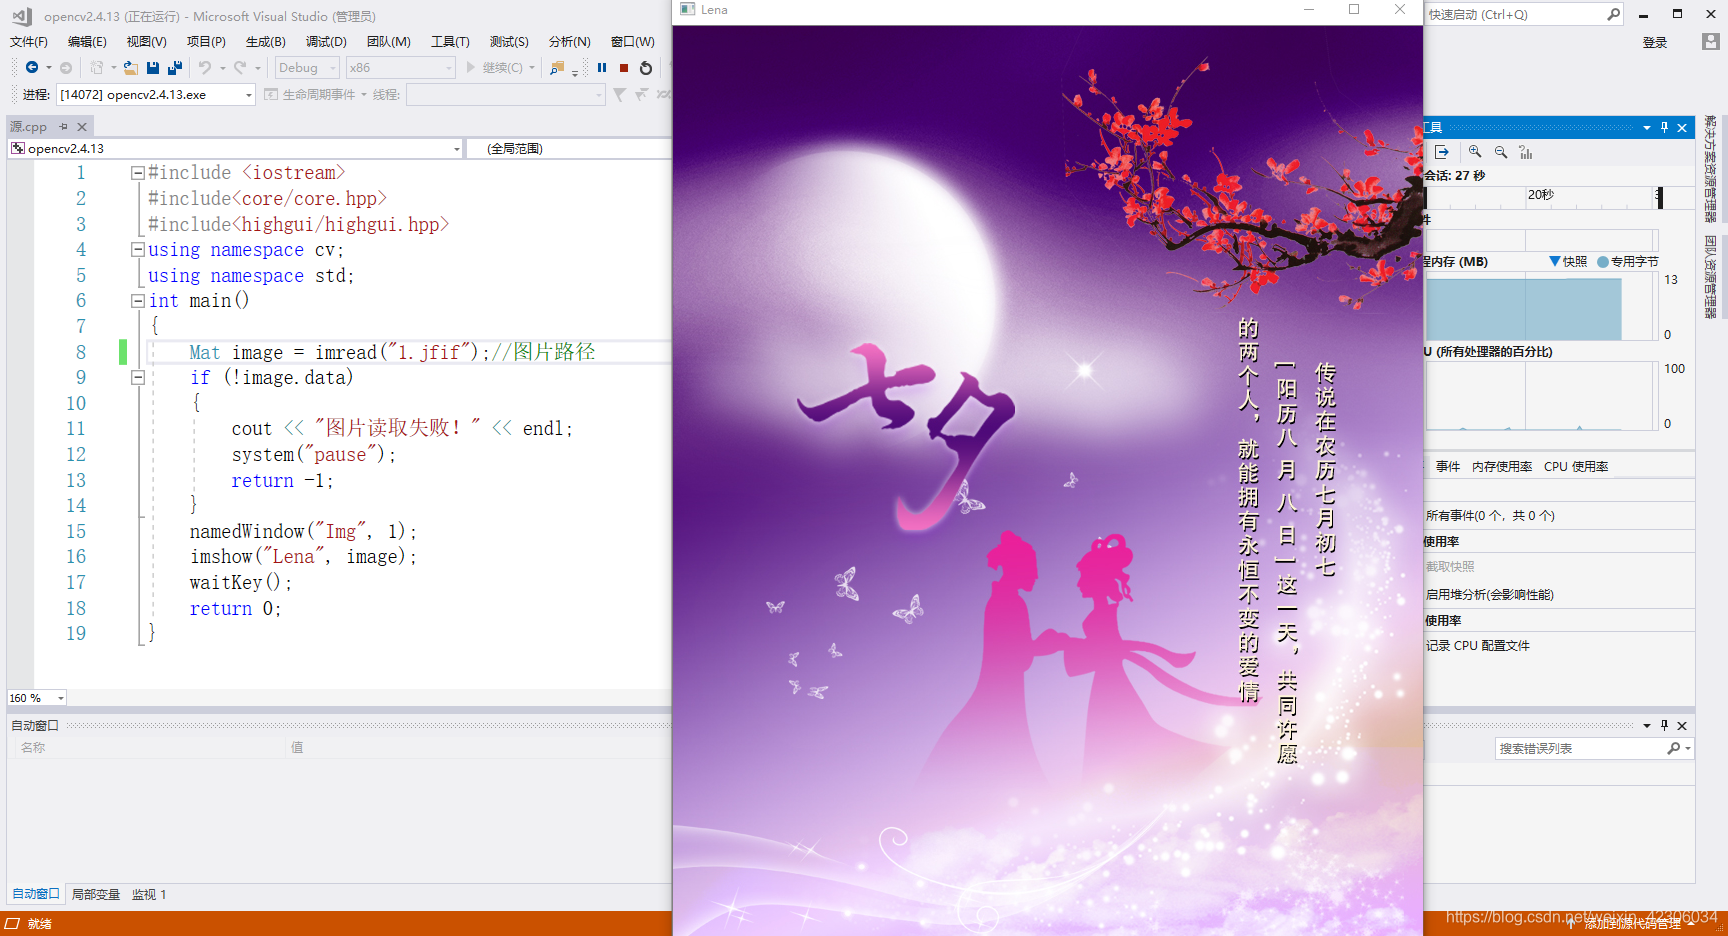This screenshot has width=1728, height=936.
Task: Click the navigate forward arrow icon
Action: coord(66,67)
